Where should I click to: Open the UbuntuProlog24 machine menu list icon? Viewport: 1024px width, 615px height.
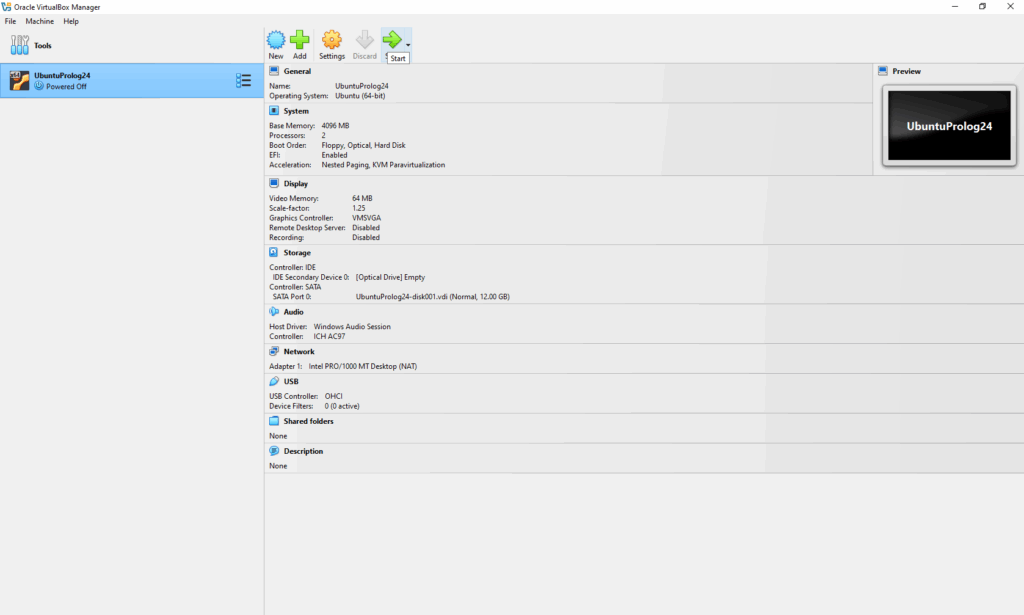click(244, 80)
